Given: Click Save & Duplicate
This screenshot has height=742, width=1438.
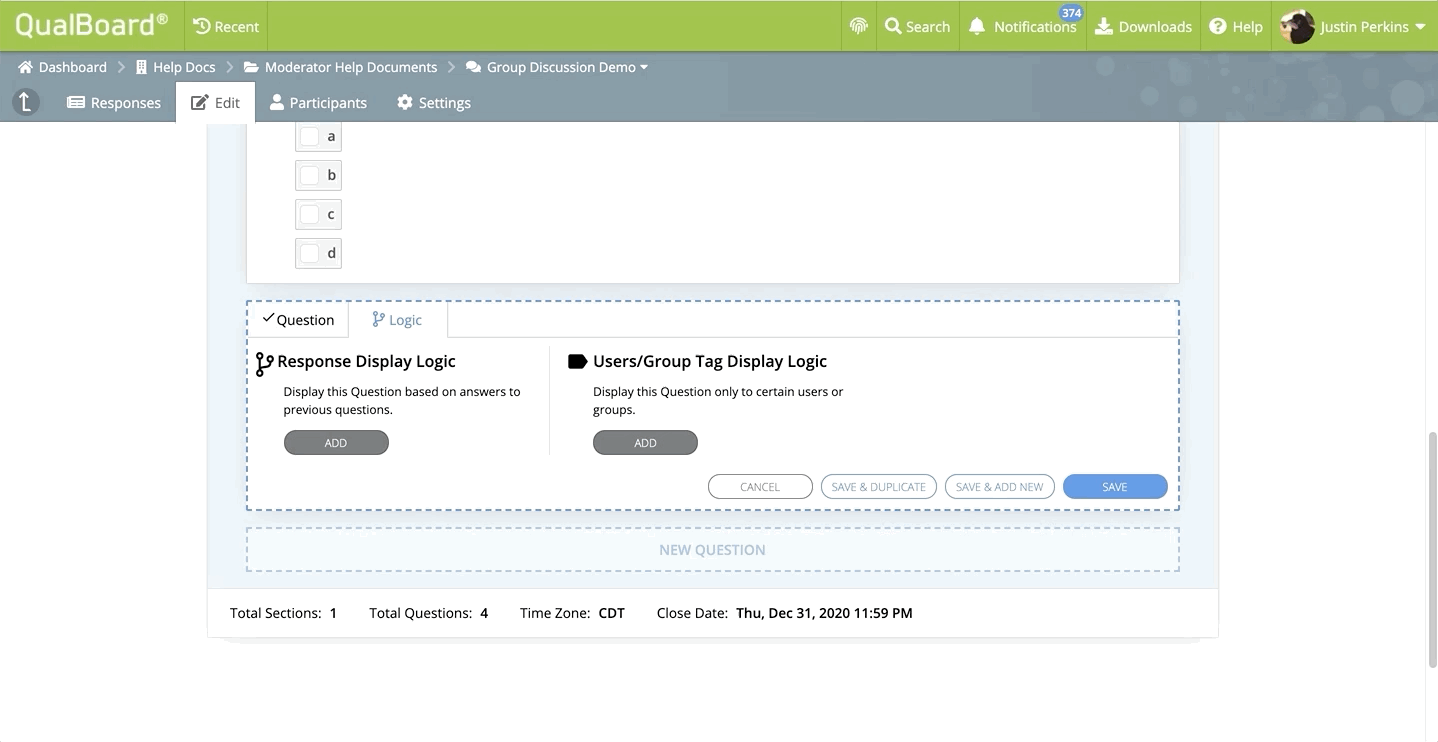Looking at the screenshot, I should tap(879, 487).
